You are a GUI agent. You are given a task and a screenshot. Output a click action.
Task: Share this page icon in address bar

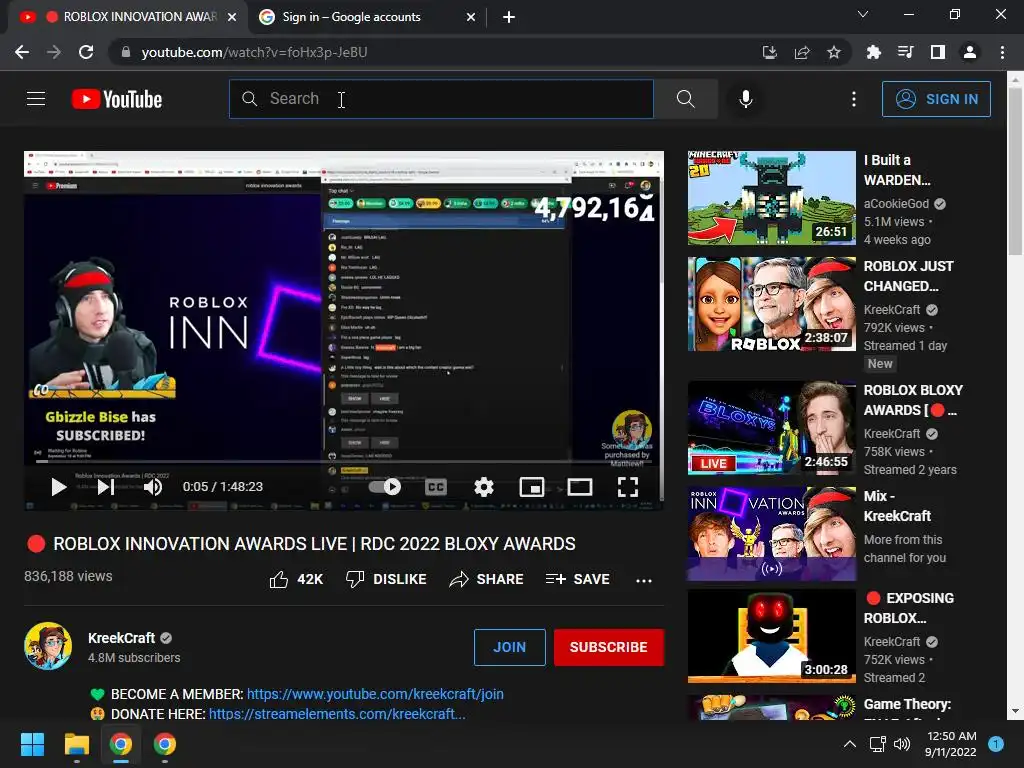(x=802, y=52)
